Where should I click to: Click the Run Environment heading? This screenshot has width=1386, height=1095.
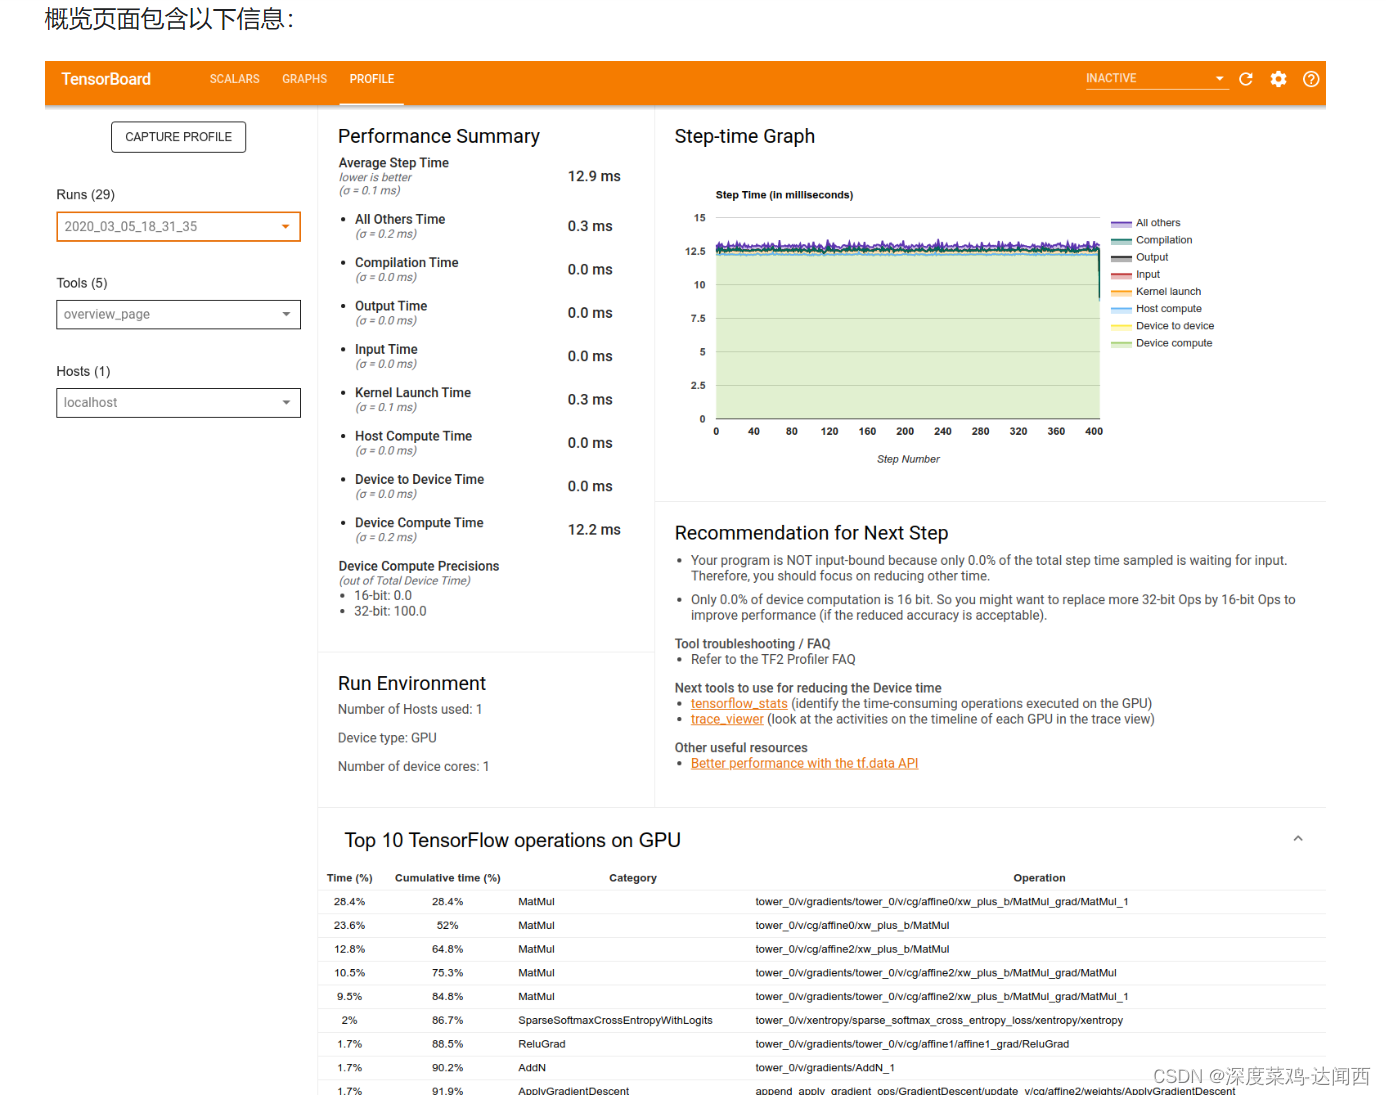pos(412,684)
